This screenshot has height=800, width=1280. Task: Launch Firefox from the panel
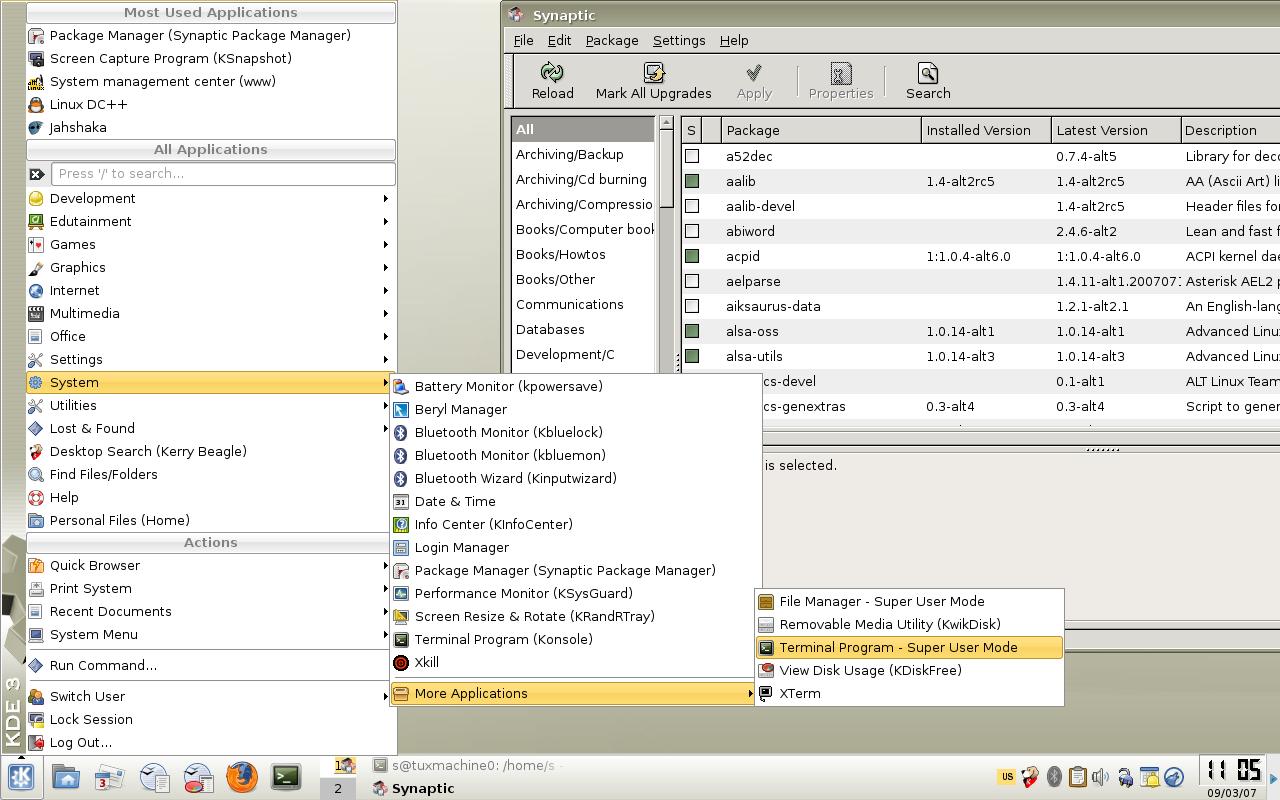tap(242, 777)
